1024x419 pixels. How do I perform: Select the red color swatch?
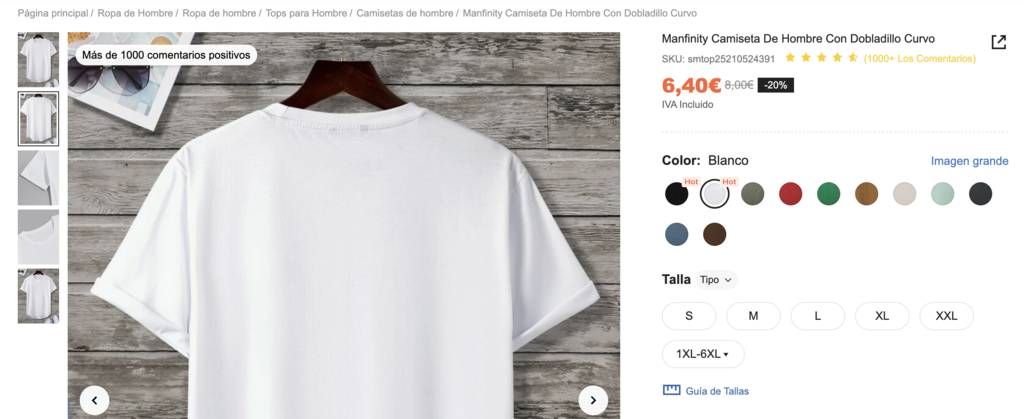click(x=790, y=194)
